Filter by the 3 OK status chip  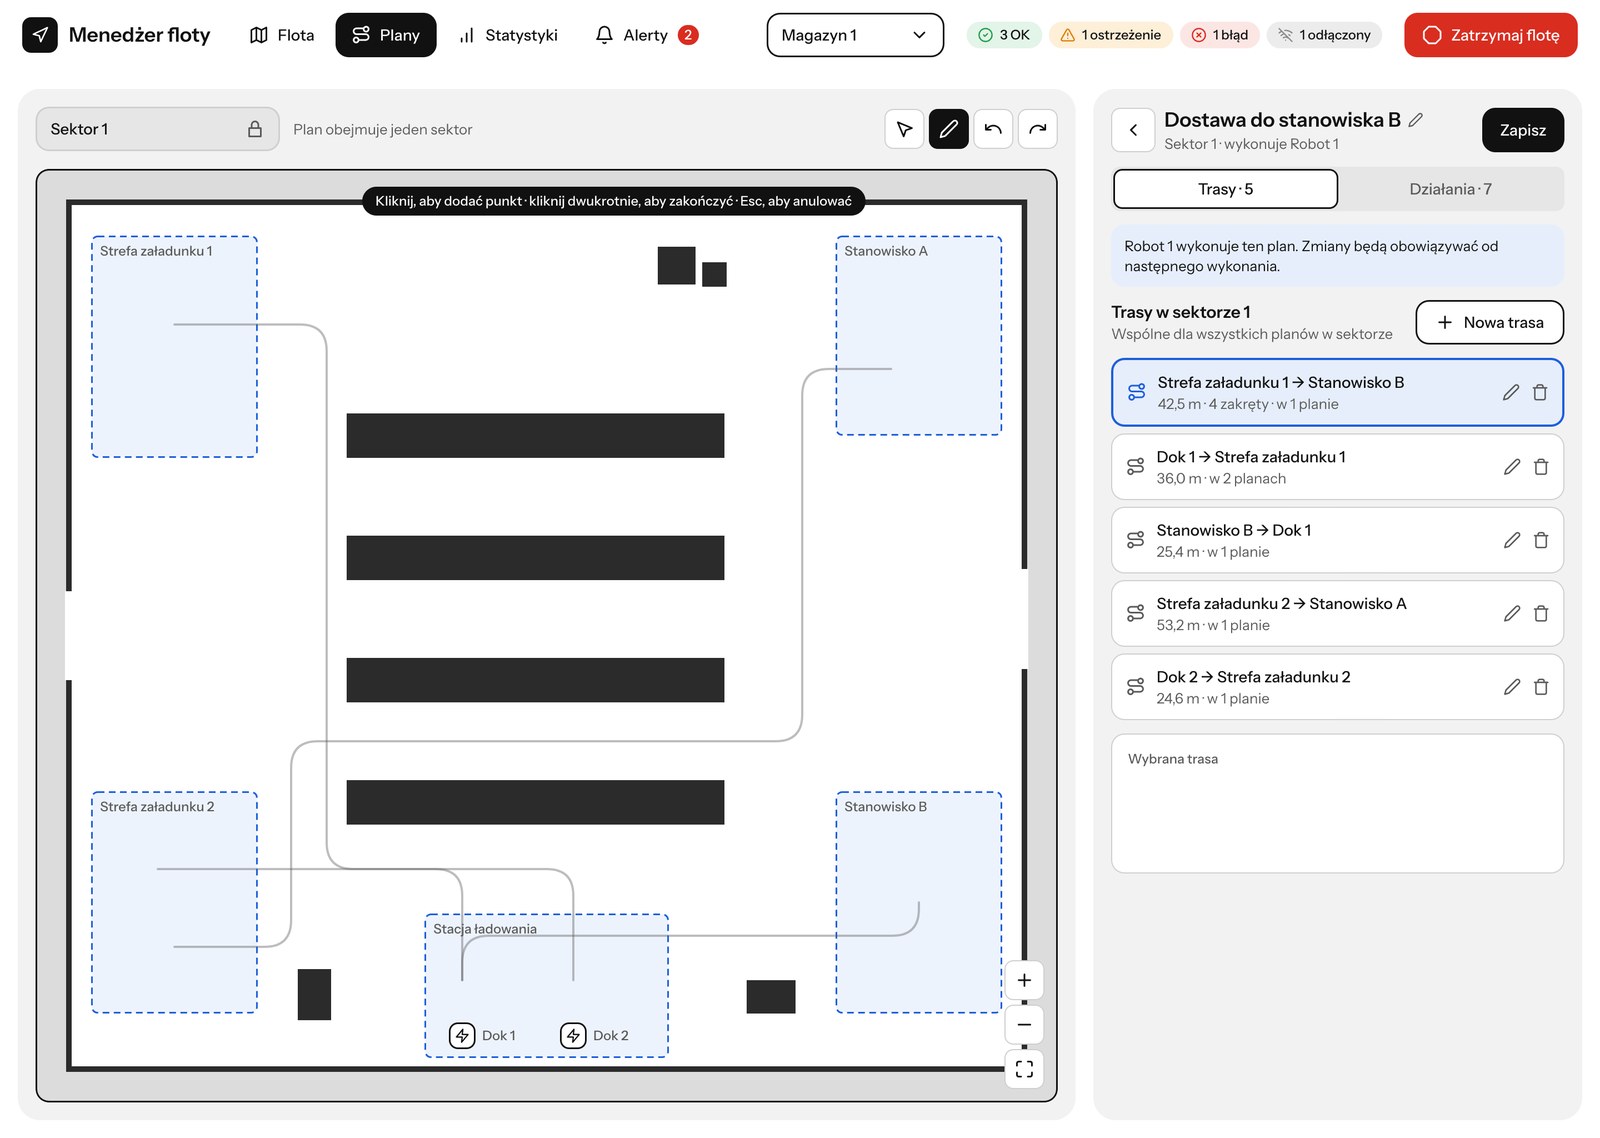tap(1004, 35)
